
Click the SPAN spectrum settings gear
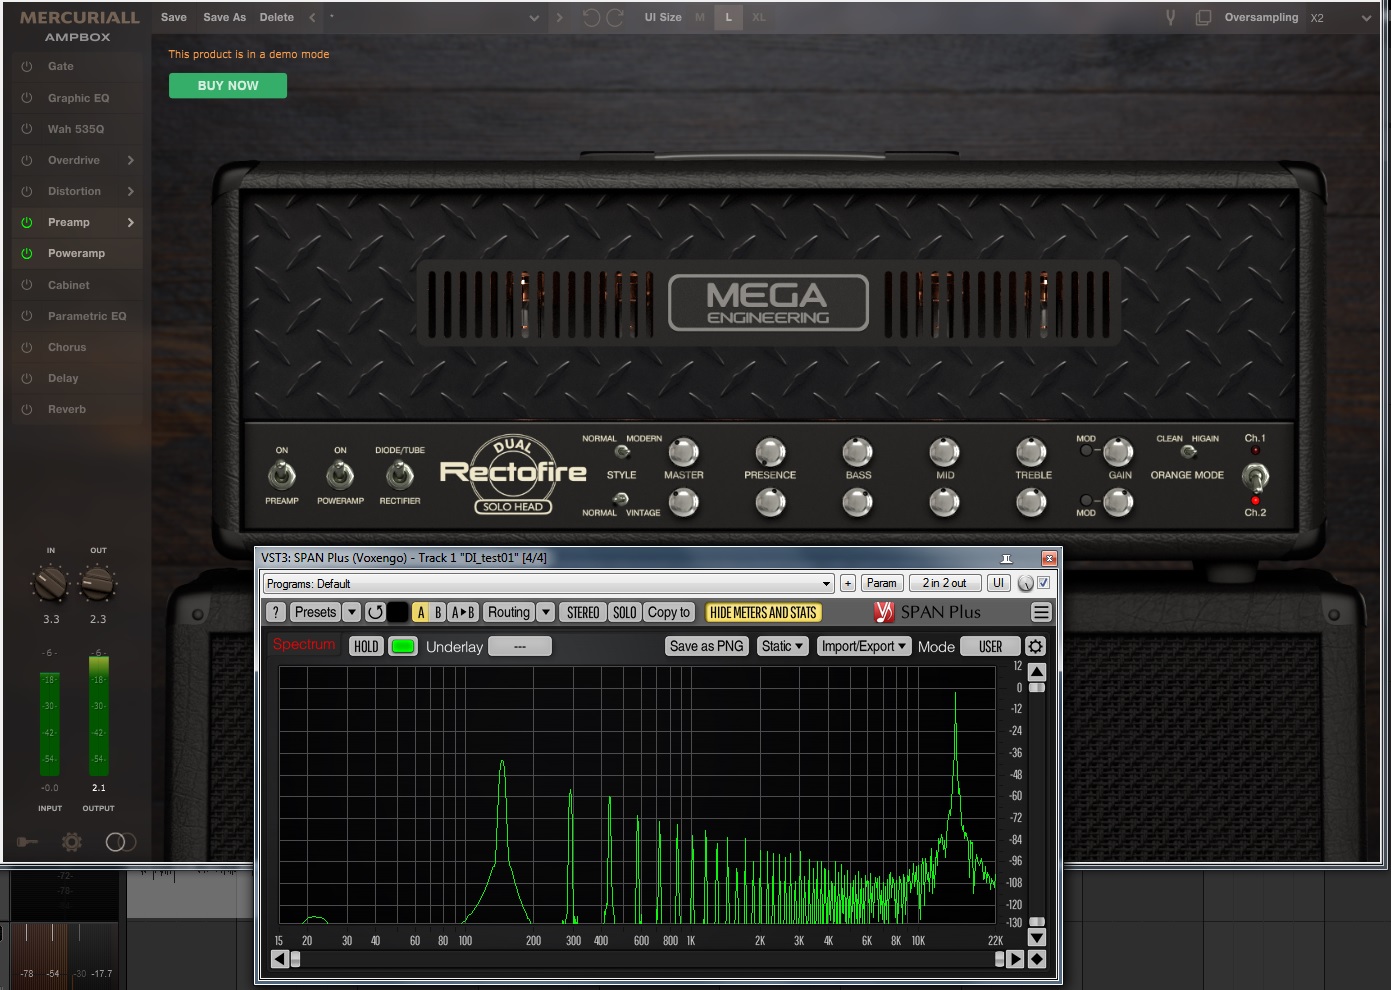(x=1036, y=647)
